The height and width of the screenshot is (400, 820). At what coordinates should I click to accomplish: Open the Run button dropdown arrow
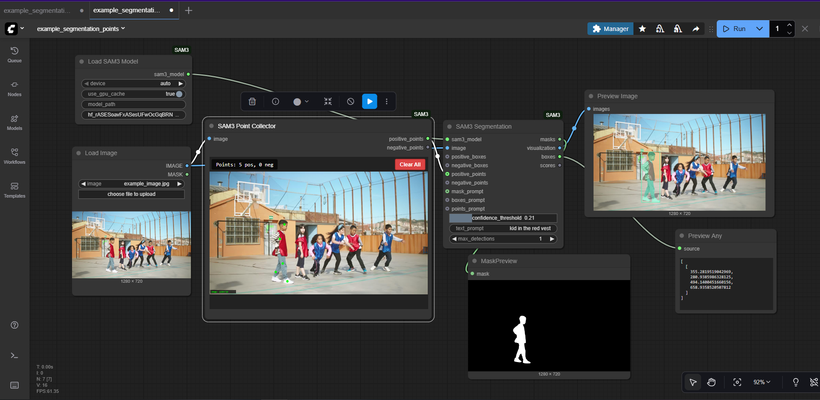759,29
